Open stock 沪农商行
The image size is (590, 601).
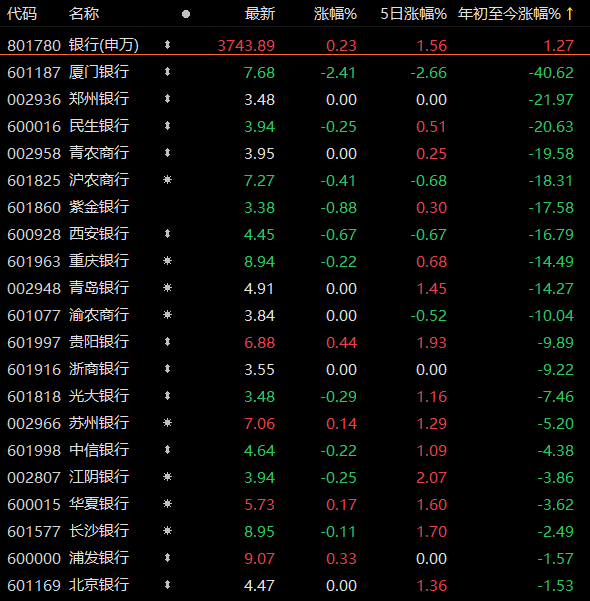[99, 180]
